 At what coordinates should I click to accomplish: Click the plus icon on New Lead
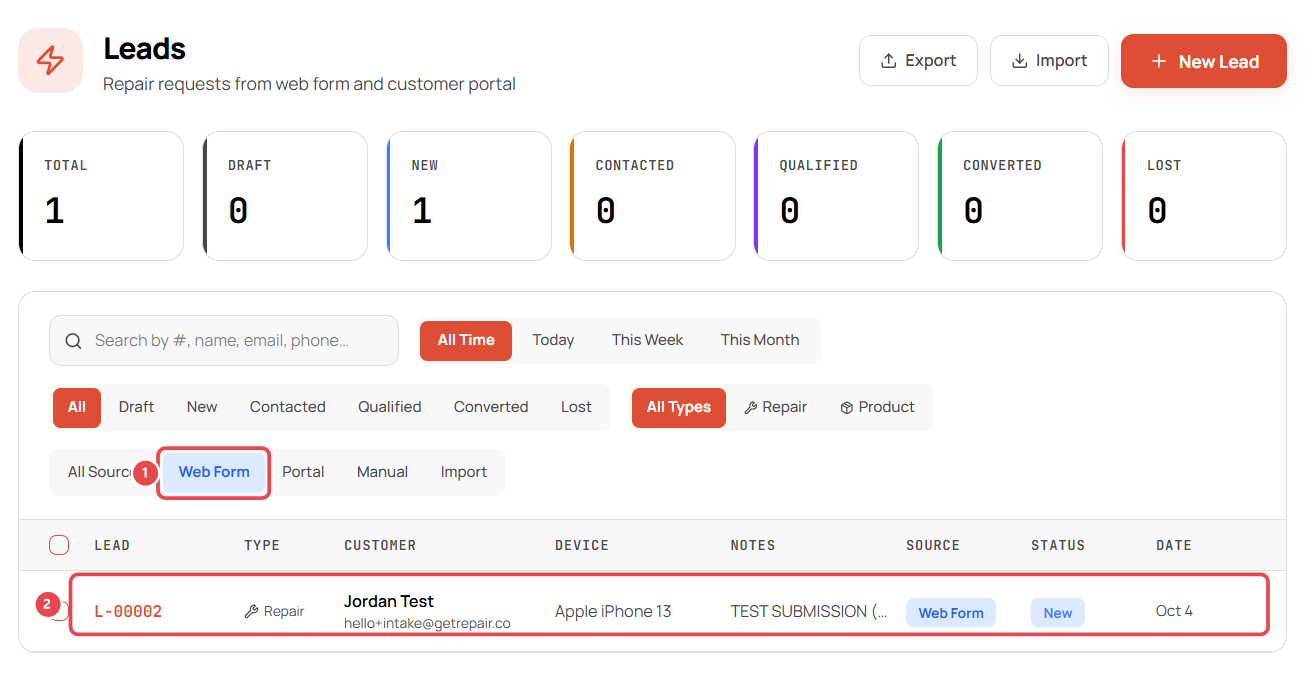click(x=1159, y=61)
